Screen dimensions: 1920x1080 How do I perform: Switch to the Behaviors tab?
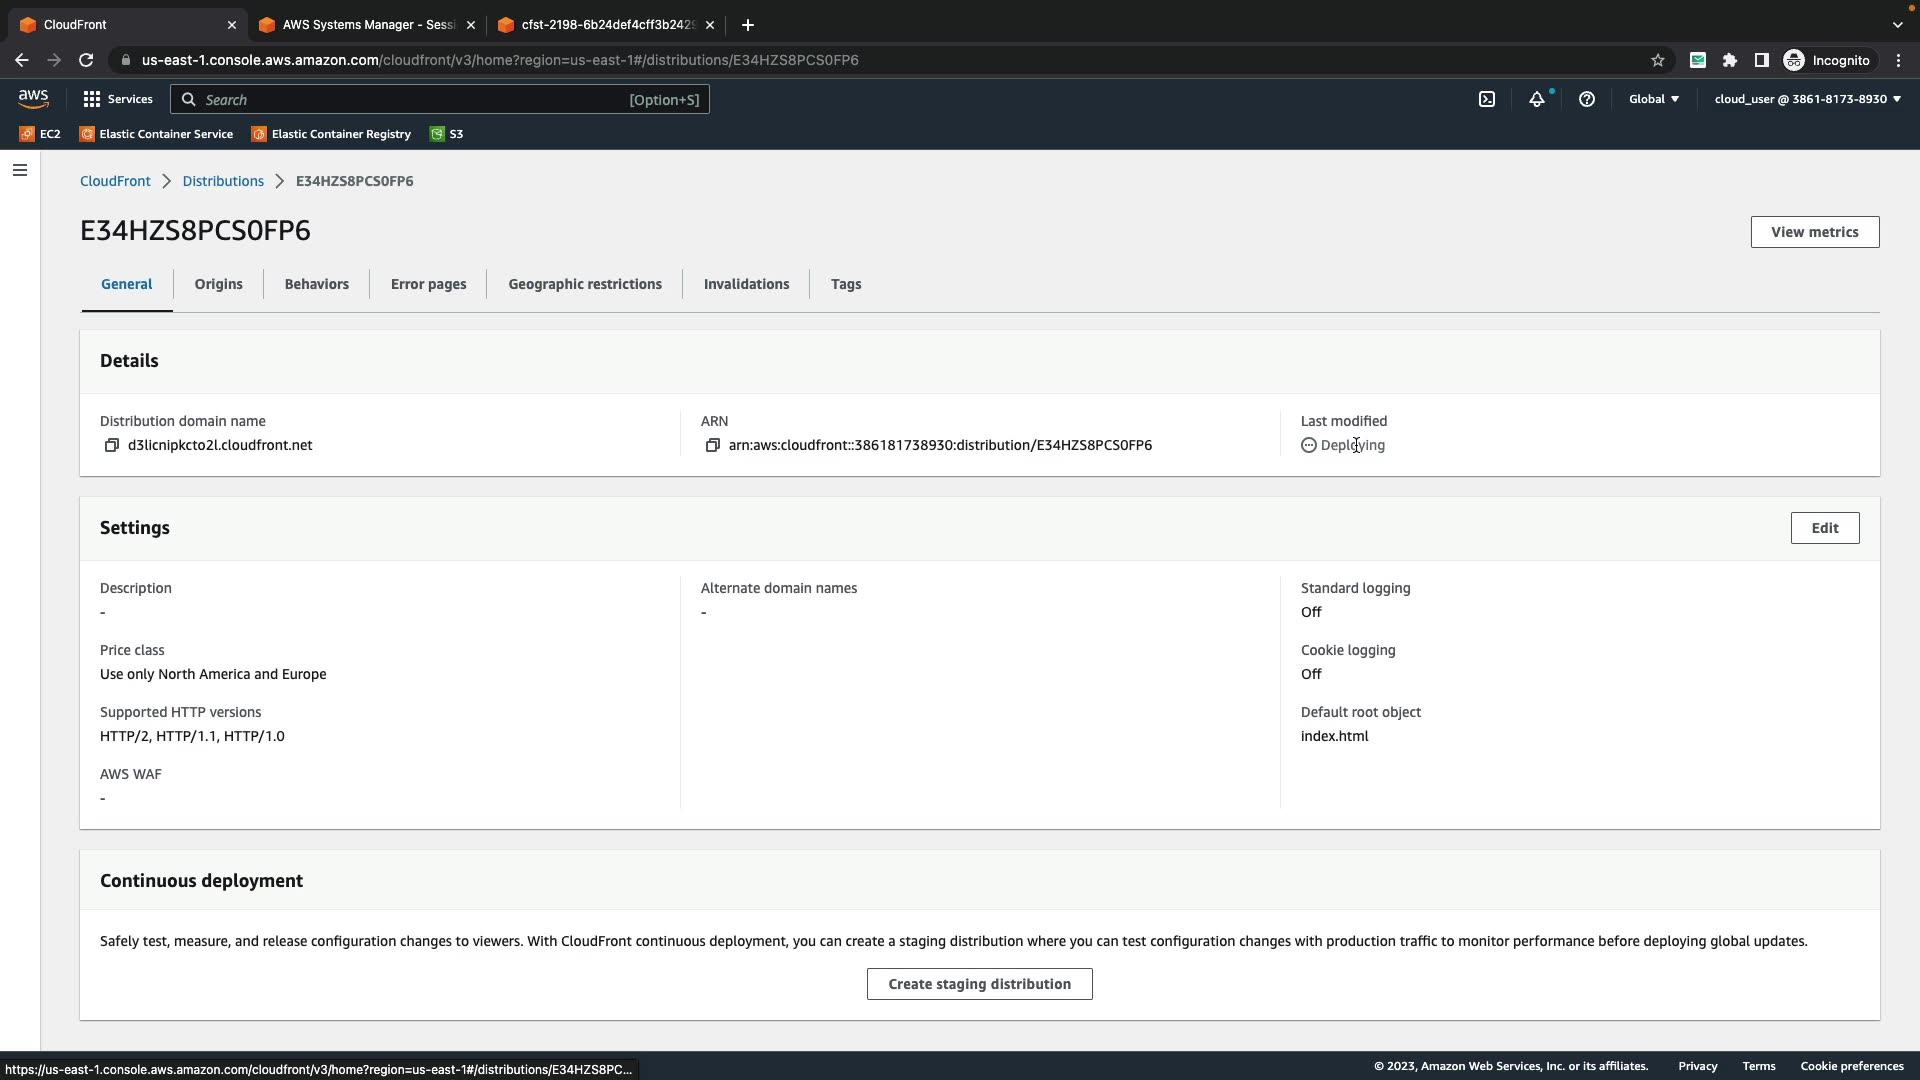pos(316,284)
